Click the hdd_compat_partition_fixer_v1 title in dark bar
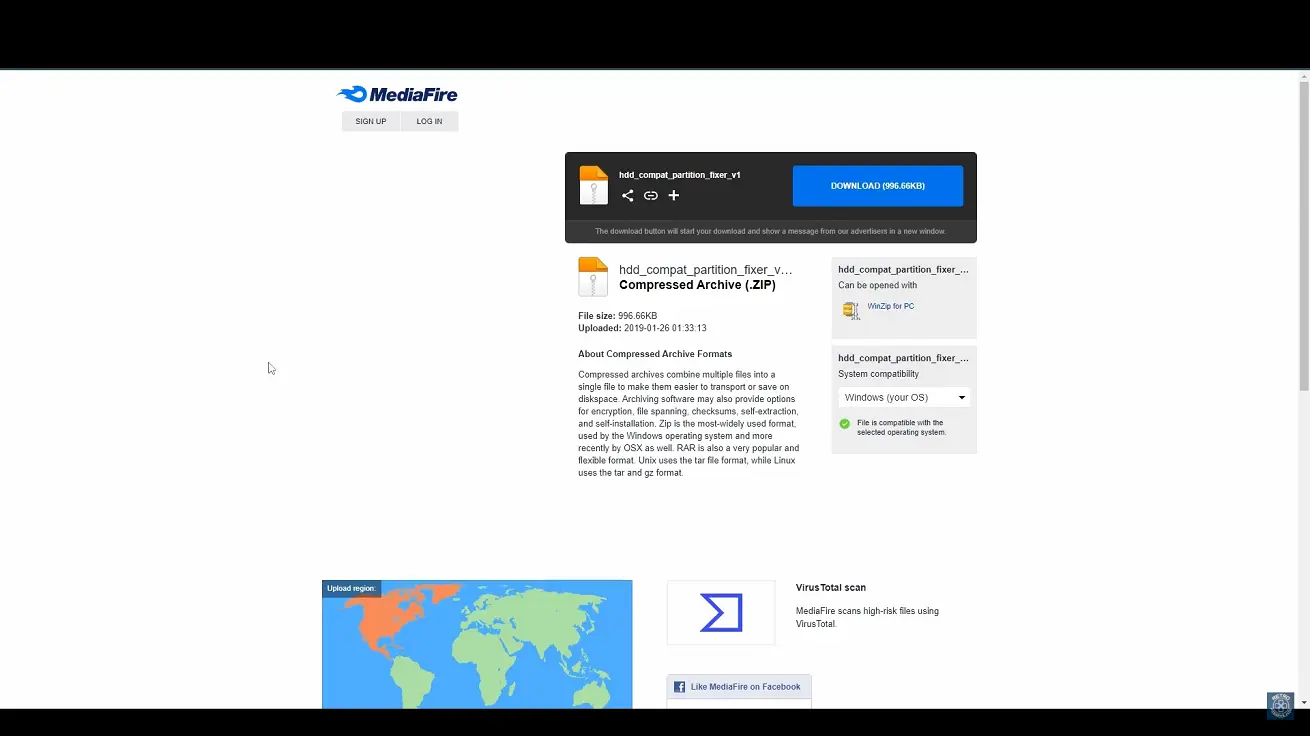 point(679,175)
